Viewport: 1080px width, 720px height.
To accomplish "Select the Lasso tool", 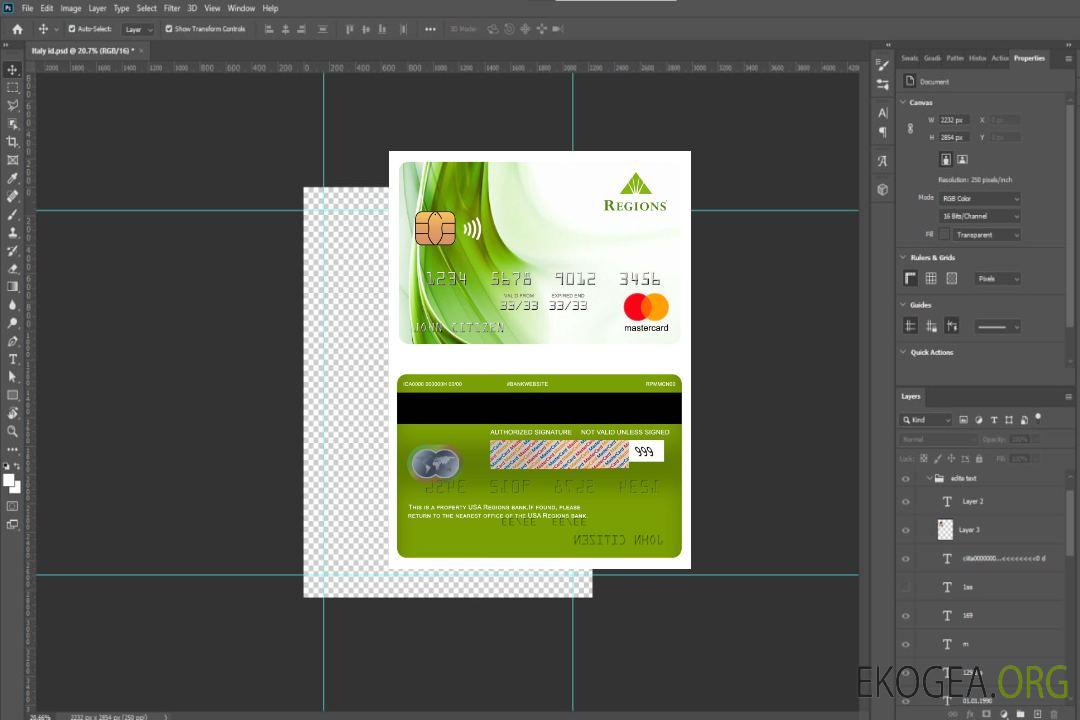I will (x=12, y=105).
